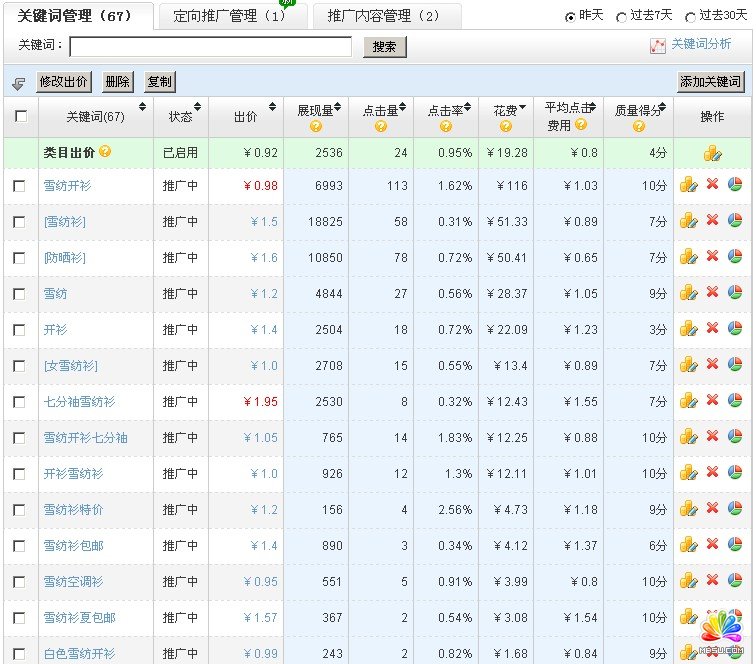The image size is (756, 664).
Task: Delete the 雪纺 keyword with red X
Action: tap(712, 292)
